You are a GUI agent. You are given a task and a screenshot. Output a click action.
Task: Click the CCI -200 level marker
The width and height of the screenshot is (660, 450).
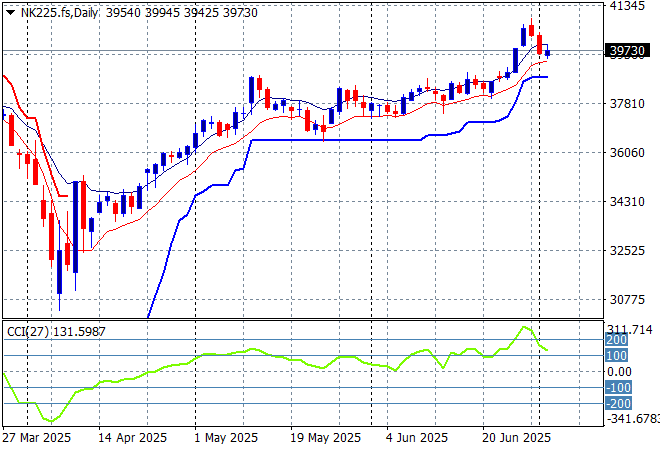pyautogui.click(x=620, y=402)
